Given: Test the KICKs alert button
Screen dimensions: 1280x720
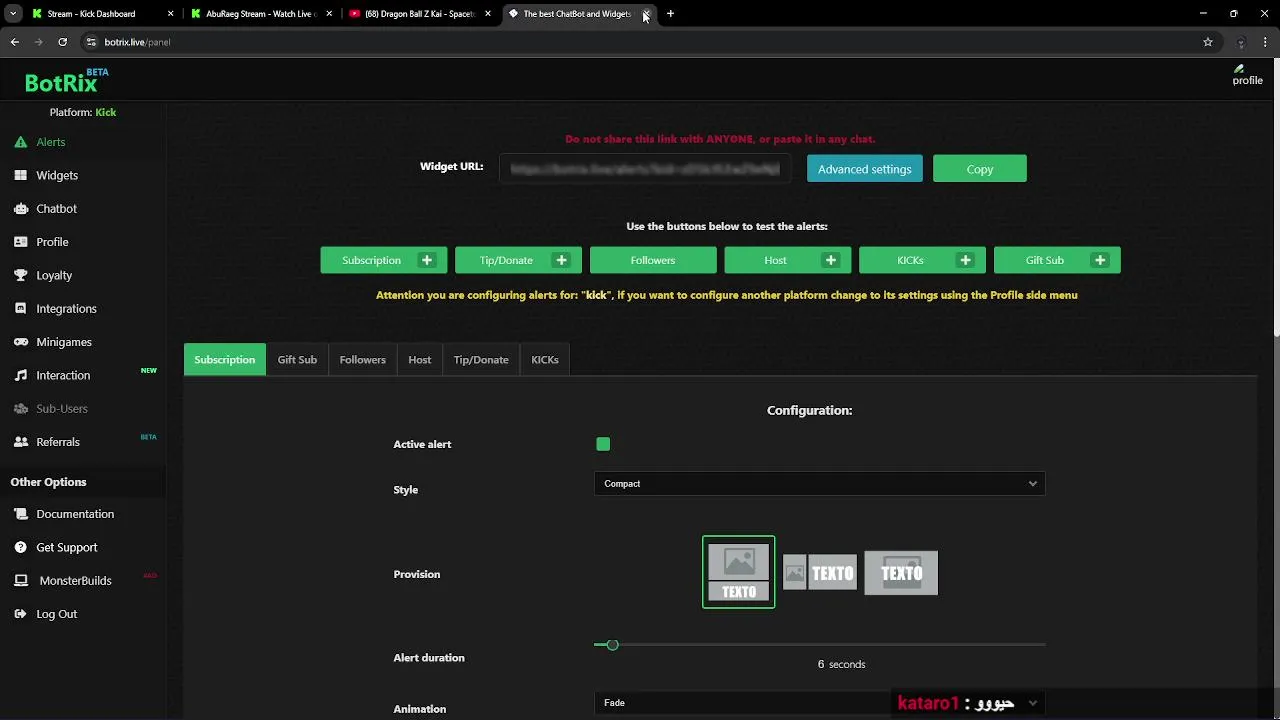Looking at the screenshot, I should pyautogui.click(x=922, y=260).
